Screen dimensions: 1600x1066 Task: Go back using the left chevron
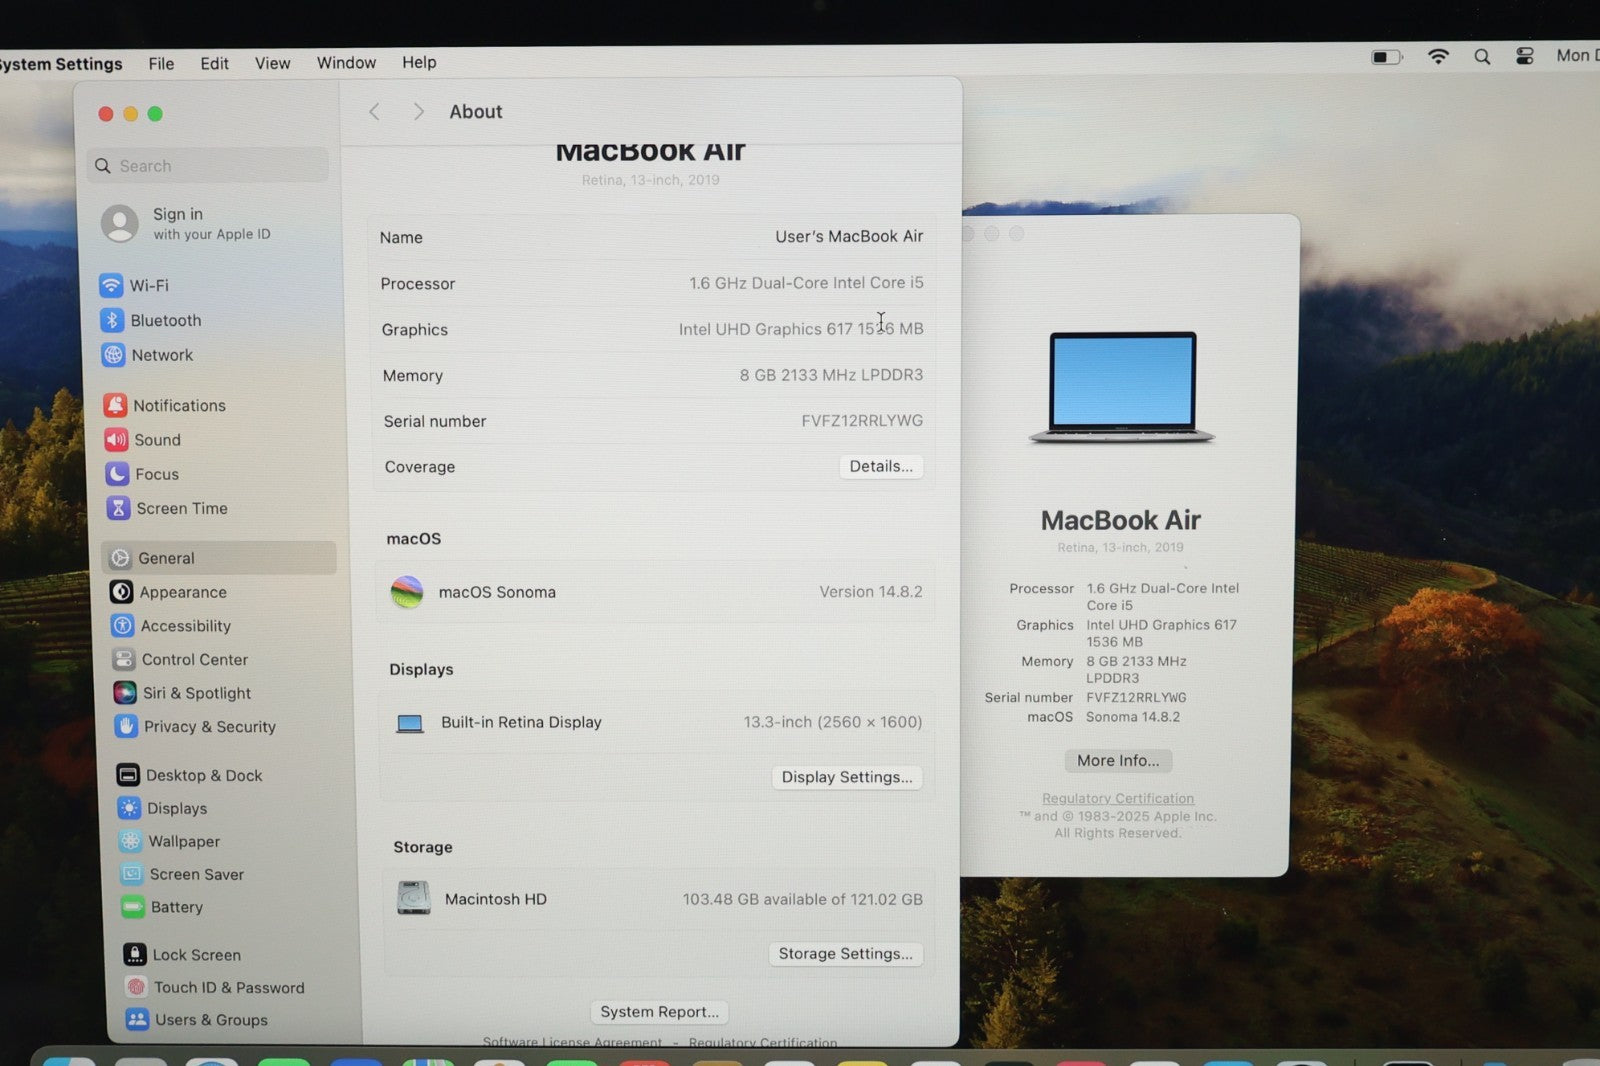[x=374, y=112]
